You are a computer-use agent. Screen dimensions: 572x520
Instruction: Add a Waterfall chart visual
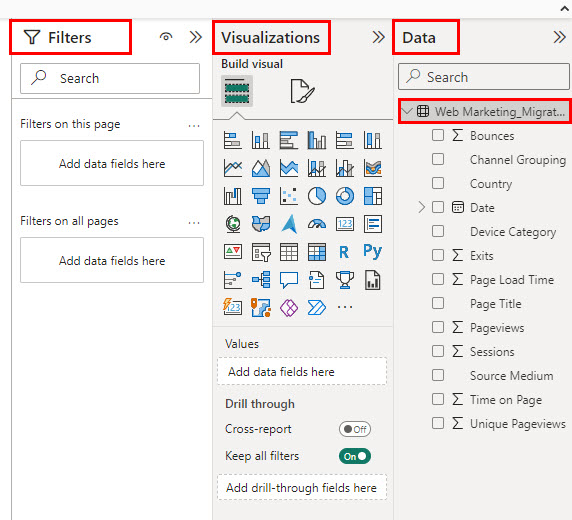233,196
